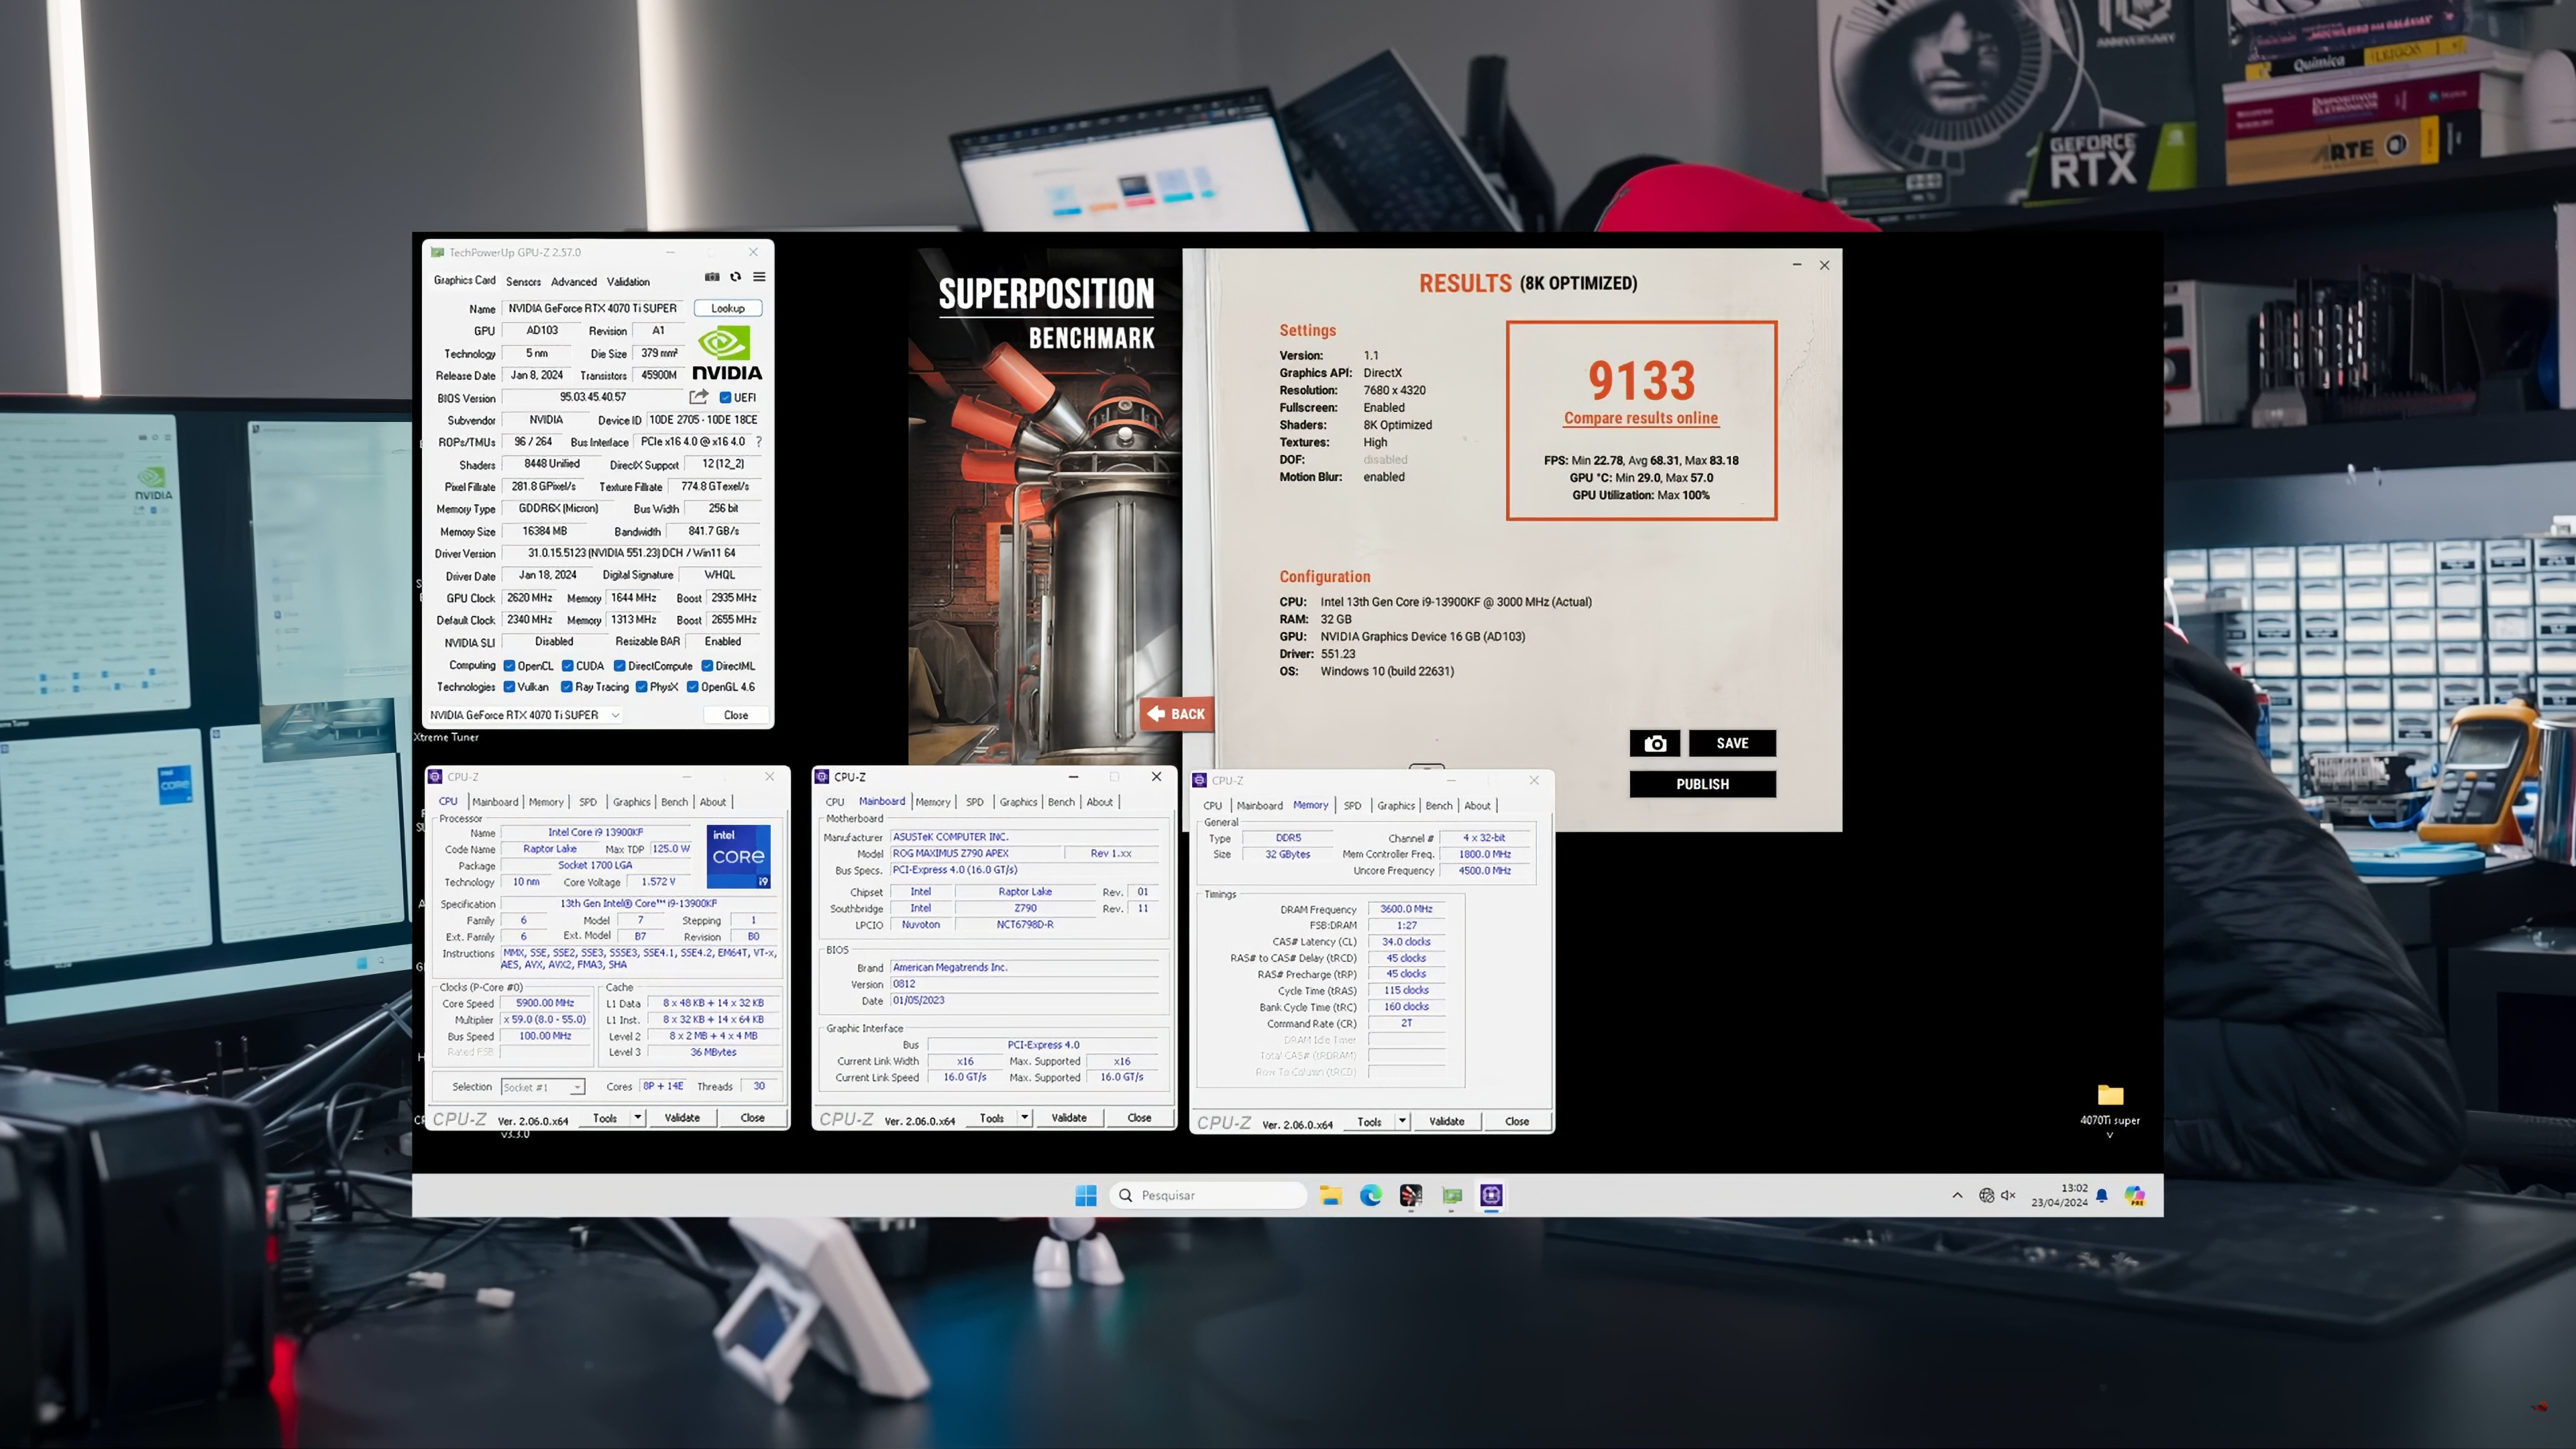Image resolution: width=2576 pixels, height=1449 pixels.
Task: Toggle the UEFI checkbox
Action: click(x=726, y=398)
